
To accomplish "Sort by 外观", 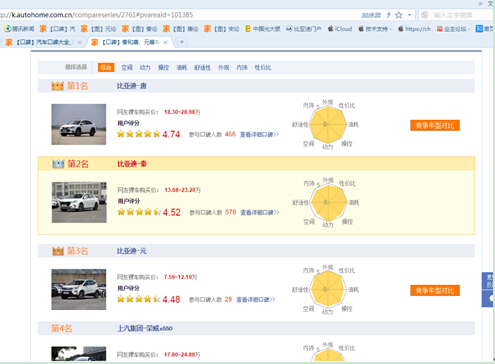I will (224, 68).
